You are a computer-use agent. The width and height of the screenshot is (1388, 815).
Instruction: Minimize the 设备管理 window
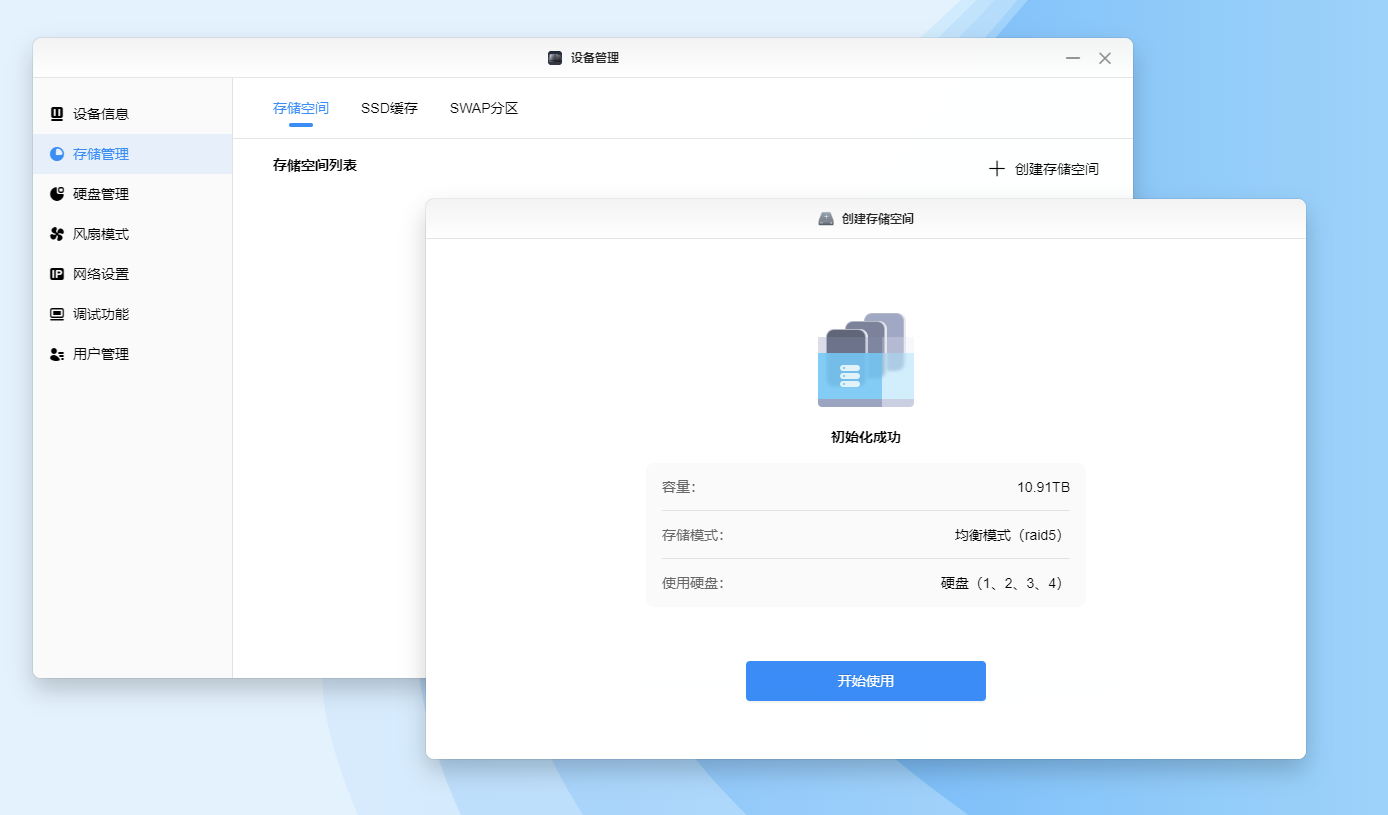(x=1073, y=58)
